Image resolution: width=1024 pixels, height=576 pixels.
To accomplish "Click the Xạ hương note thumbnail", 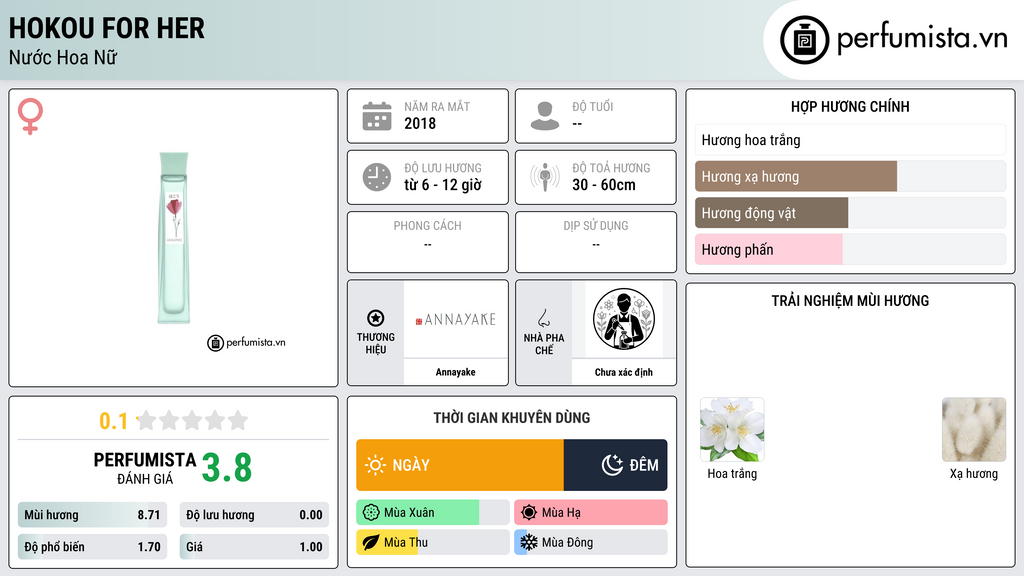I will pos(974,430).
